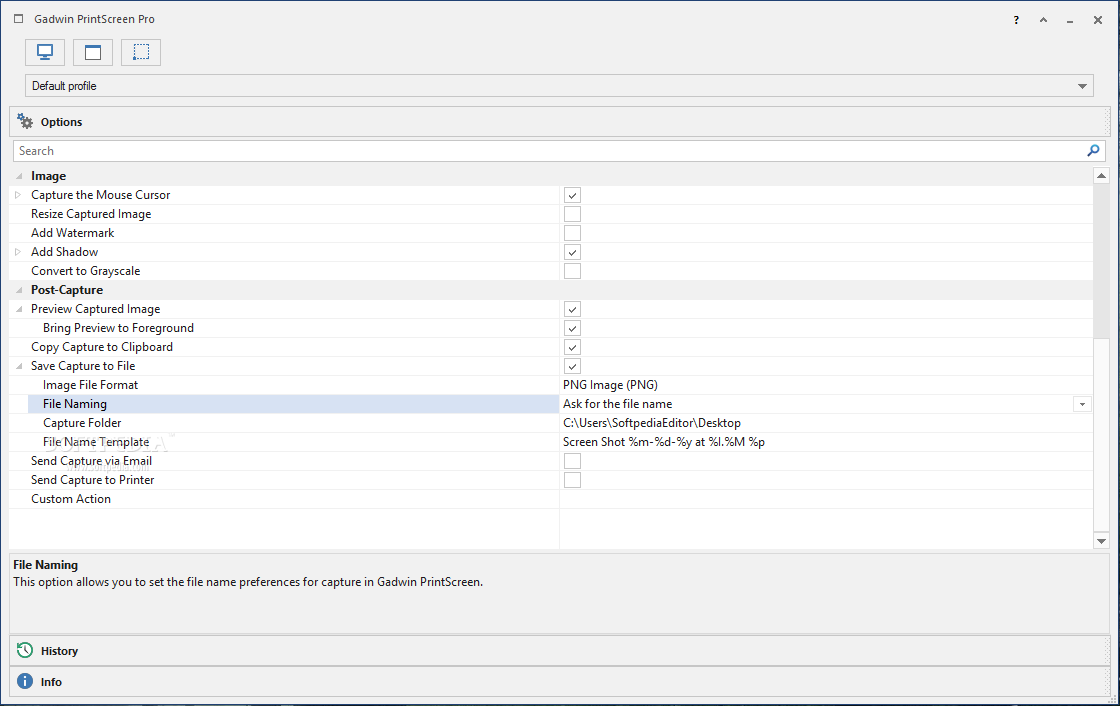Image resolution: width=1120 pixels, height=706 pixels.
Task: Click the 'Post-Capture' section heading
Action: point(66,290)
